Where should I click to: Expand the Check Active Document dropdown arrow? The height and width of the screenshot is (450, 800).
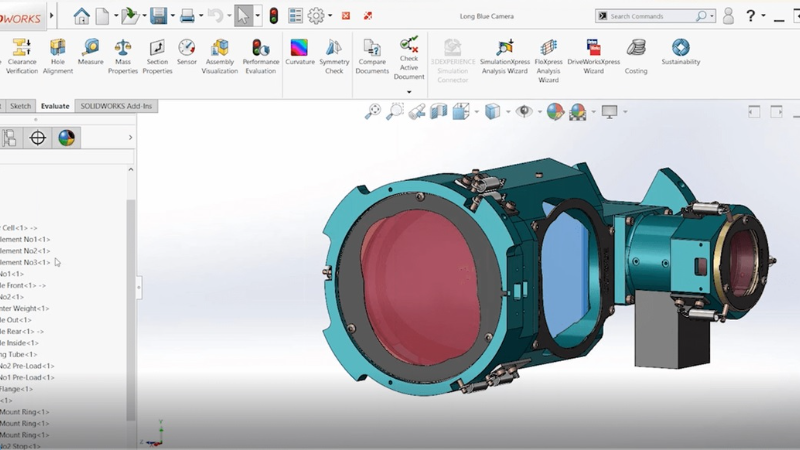(409, 92)
